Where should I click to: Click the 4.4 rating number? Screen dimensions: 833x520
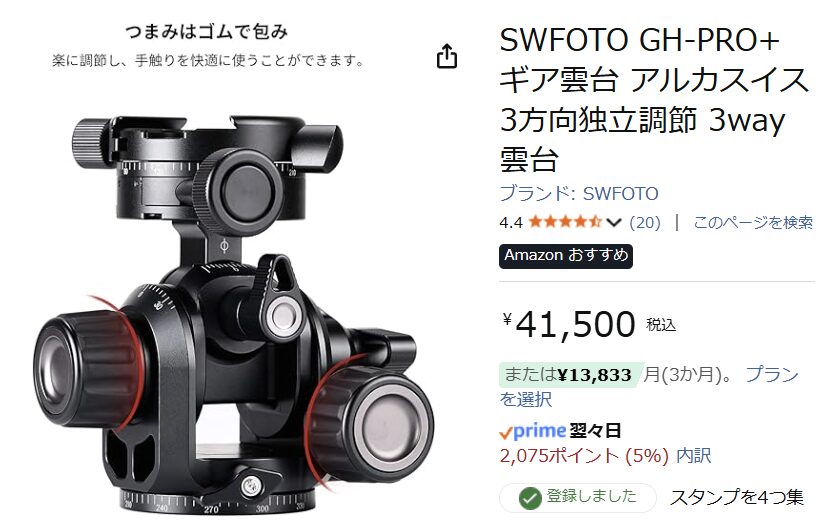click(511, 222)
